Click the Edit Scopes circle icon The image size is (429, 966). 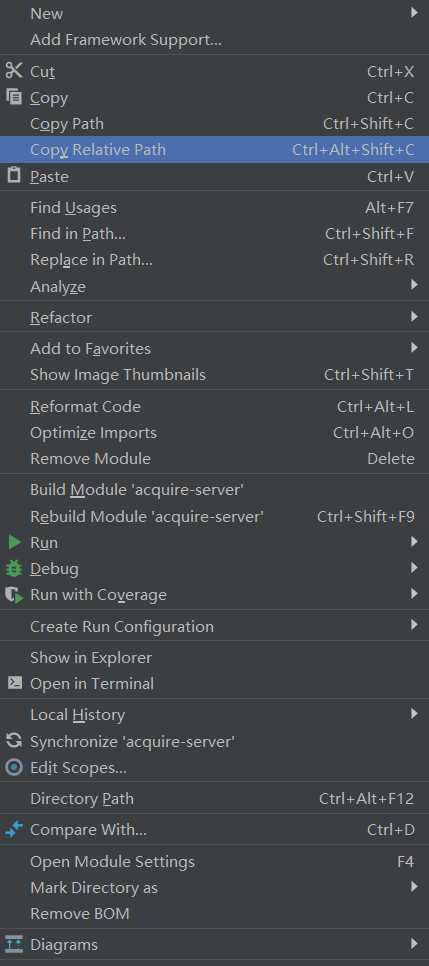tap(14, 768)
